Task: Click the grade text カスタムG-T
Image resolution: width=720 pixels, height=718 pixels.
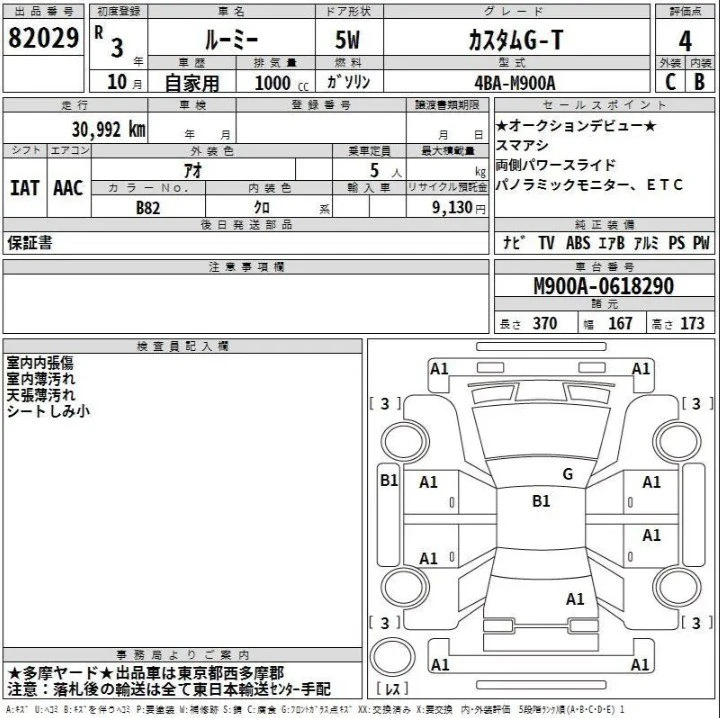Action: pos(516,40)
